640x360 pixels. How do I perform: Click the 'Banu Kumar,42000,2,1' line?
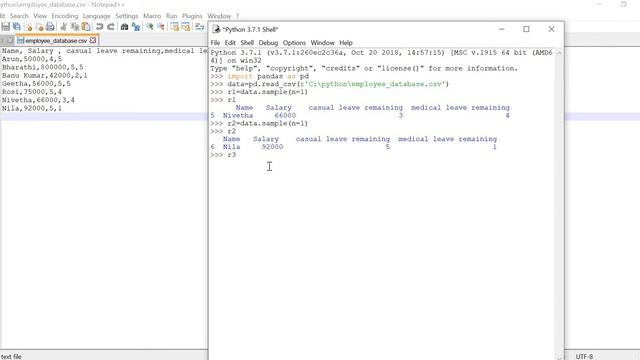[44, 76]
